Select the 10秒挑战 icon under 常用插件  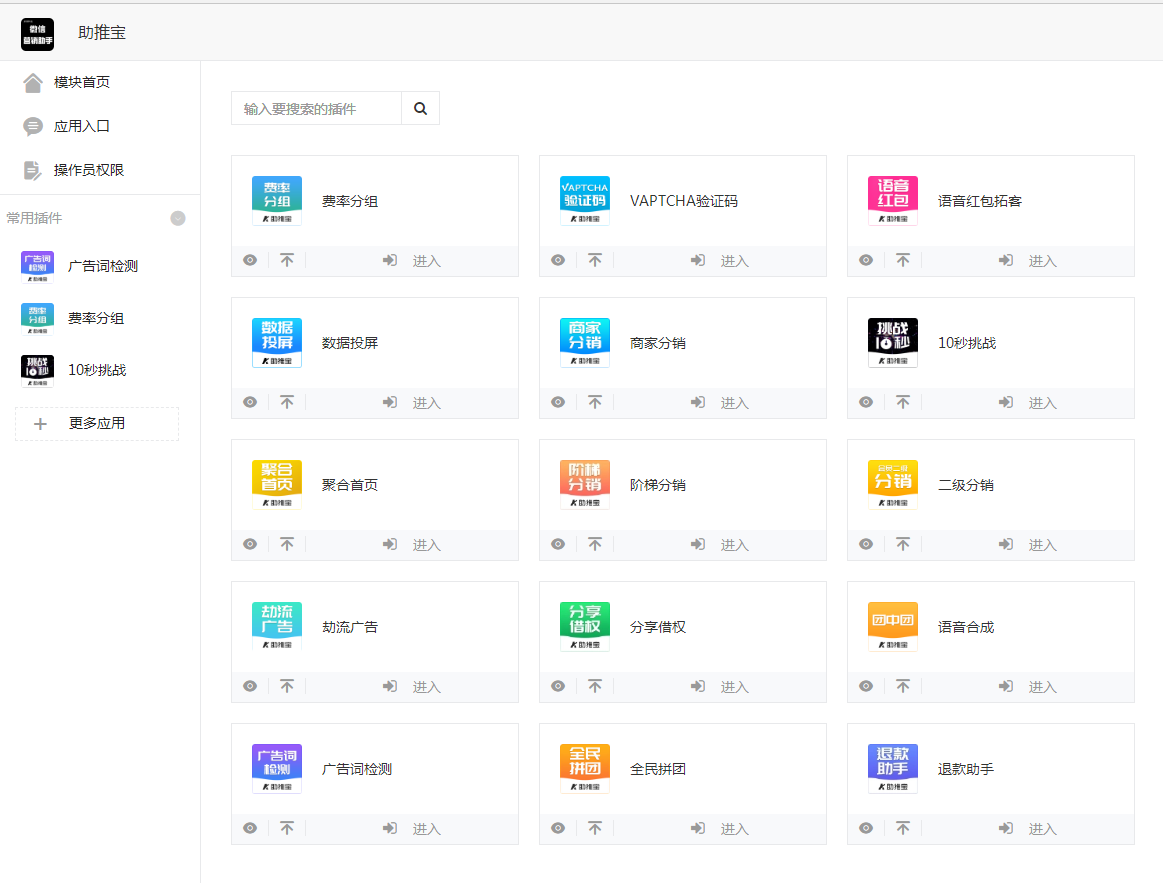click(x=37, y=370)
